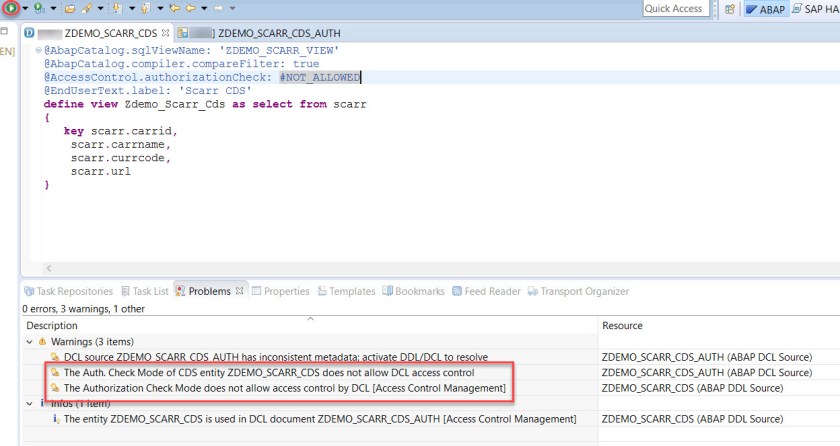Open the dropdown arrow next to Run

point(25,9)
